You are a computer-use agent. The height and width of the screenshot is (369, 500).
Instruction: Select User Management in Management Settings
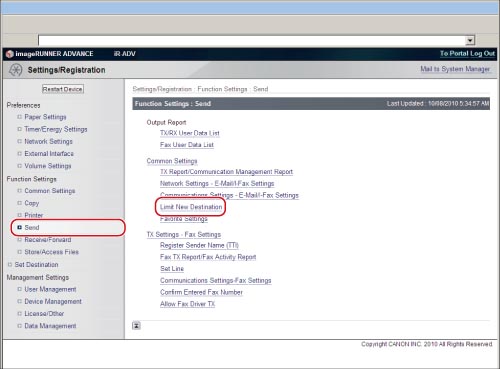coord(50,289)
